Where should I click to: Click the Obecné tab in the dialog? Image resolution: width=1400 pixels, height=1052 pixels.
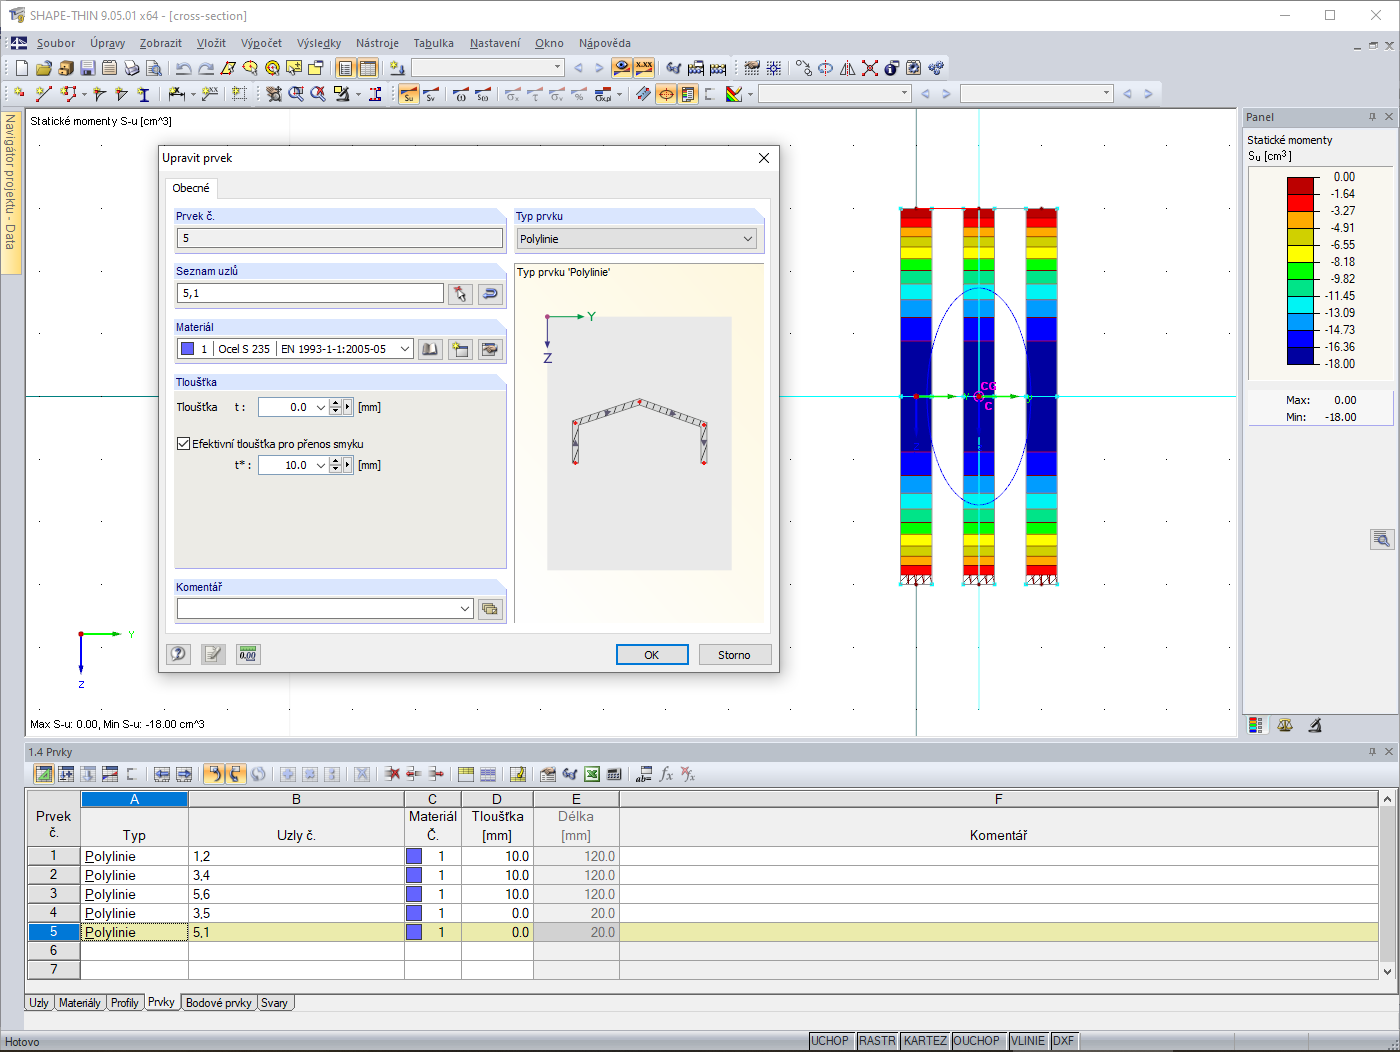tap(191, 188)
